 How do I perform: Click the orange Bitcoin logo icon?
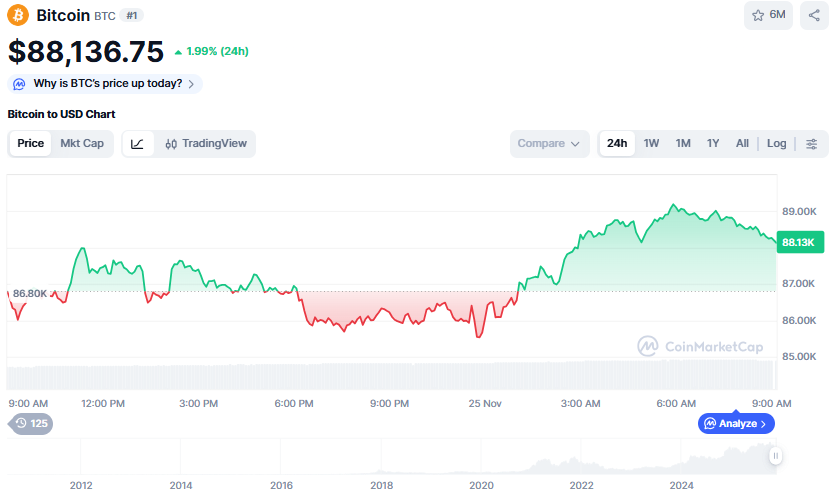pyautogui.click(x=19, y=15)
